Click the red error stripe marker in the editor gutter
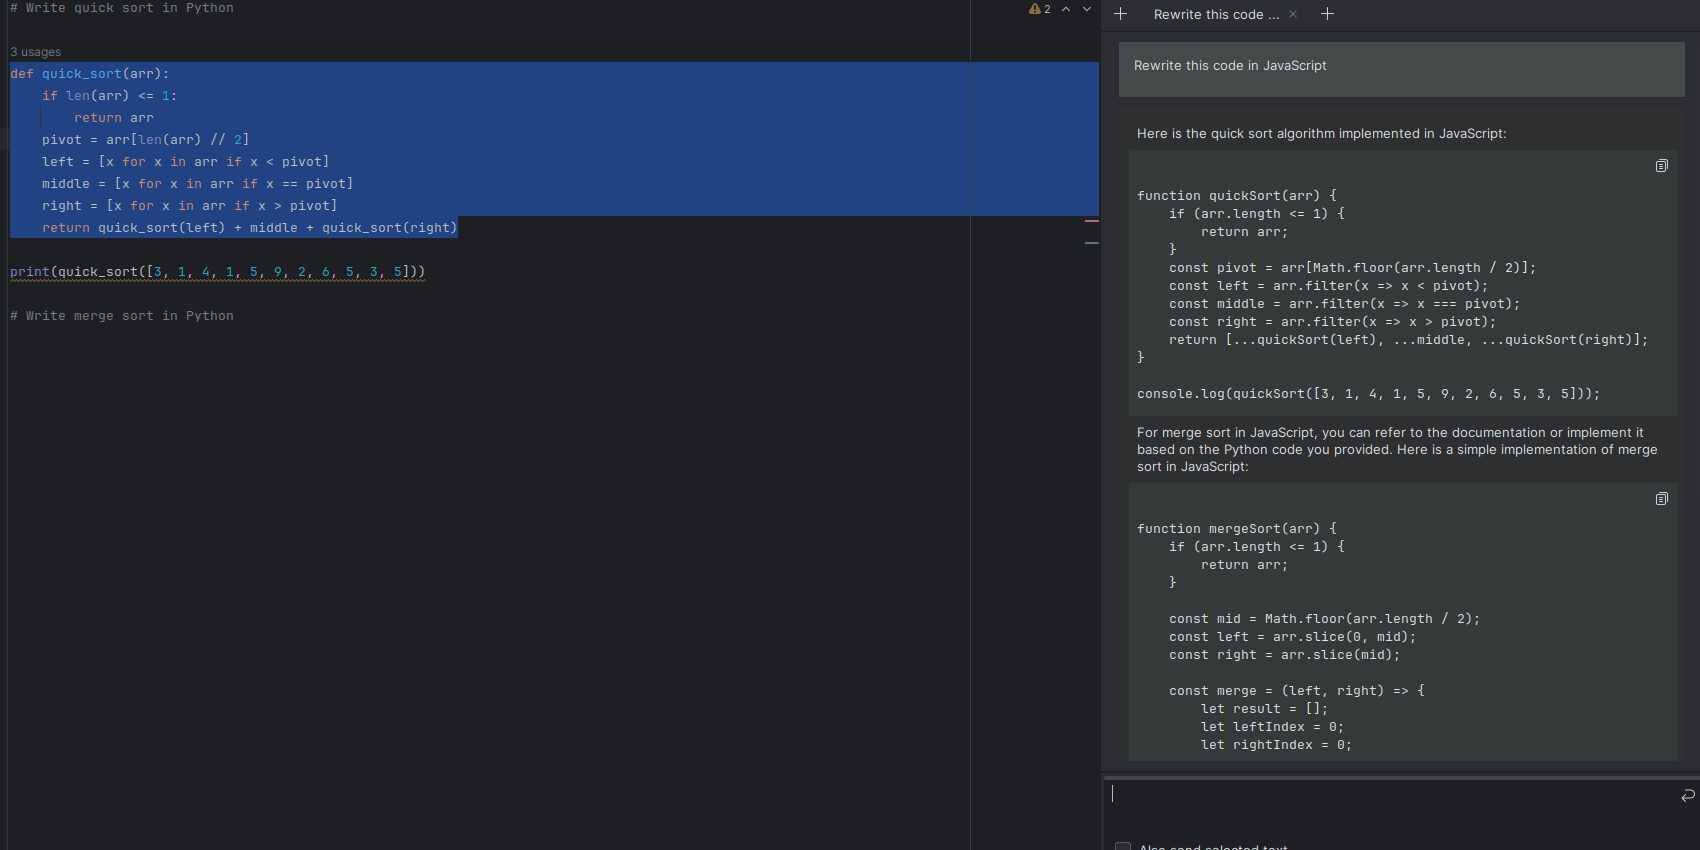1700x850 pixels. coord(1092,221)
